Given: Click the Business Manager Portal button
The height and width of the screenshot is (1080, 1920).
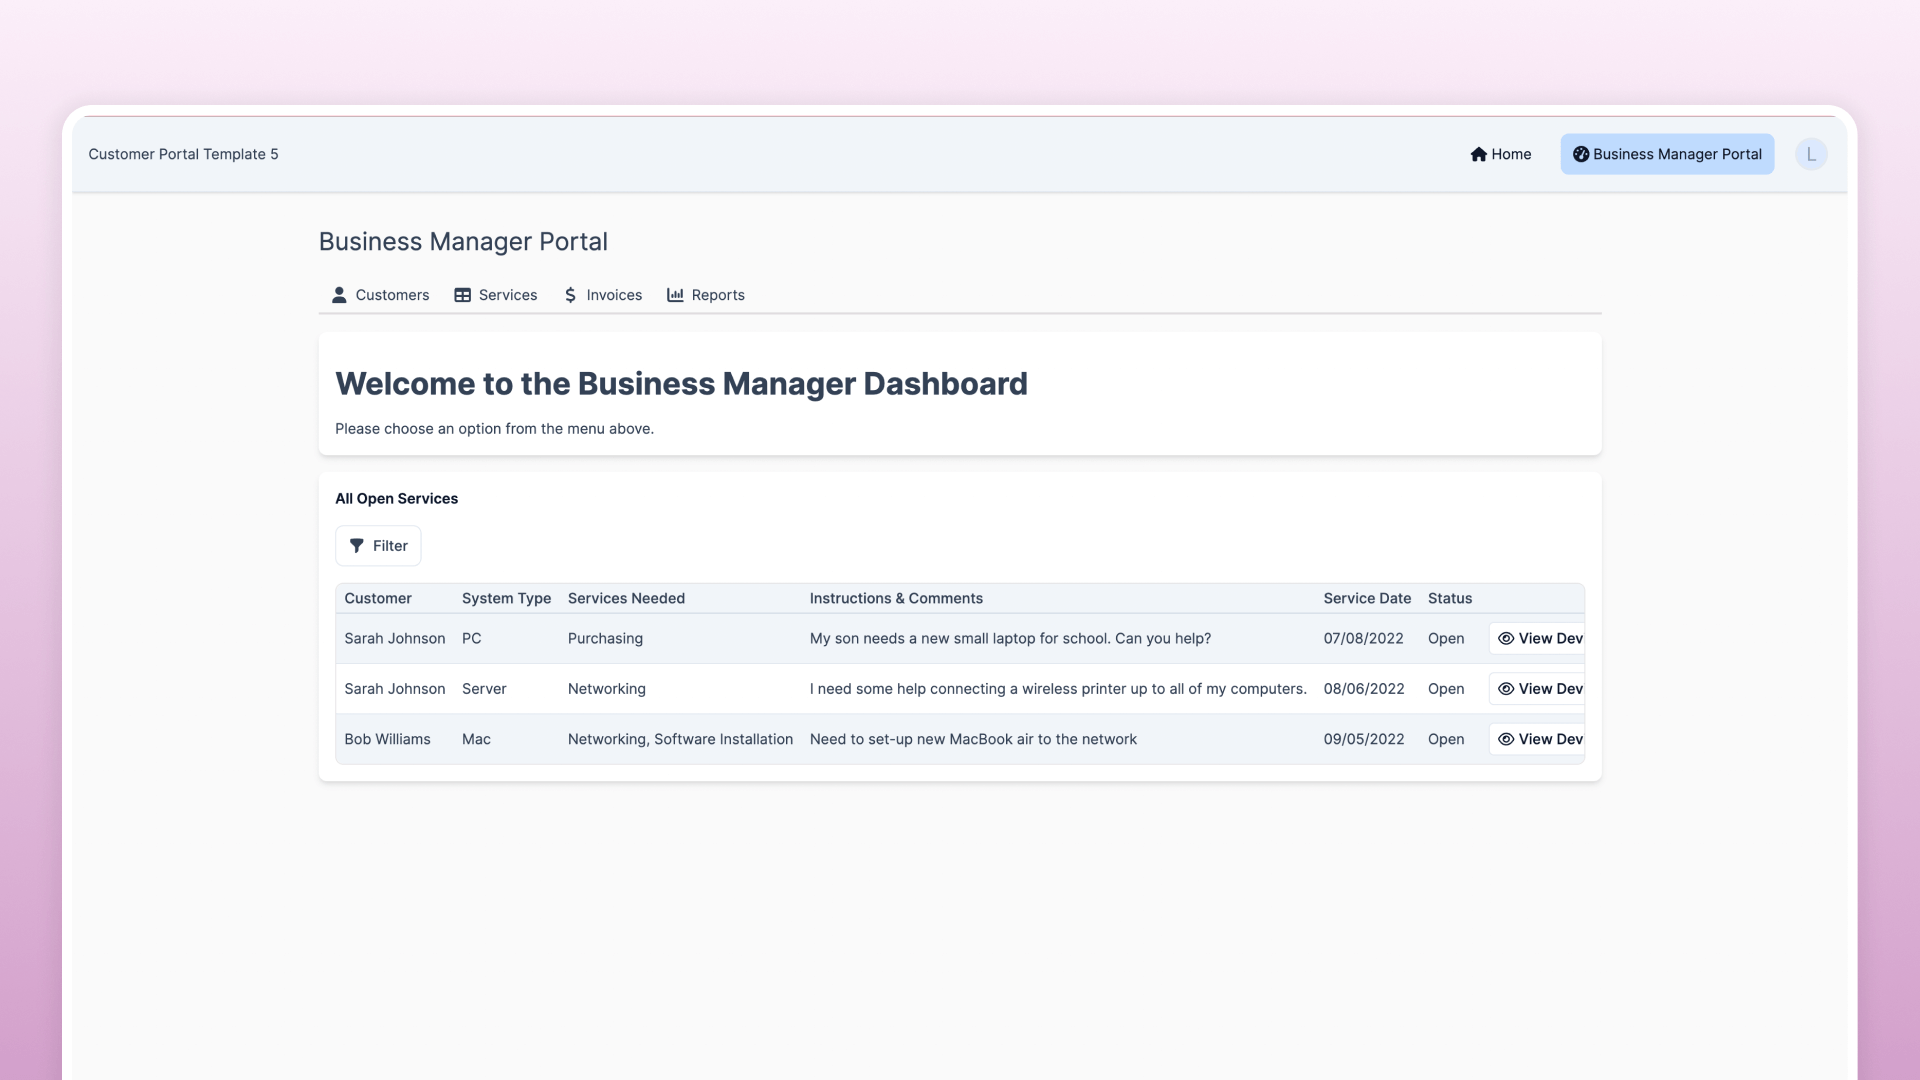Looking at the screenshot, I should click(1666, 154).
